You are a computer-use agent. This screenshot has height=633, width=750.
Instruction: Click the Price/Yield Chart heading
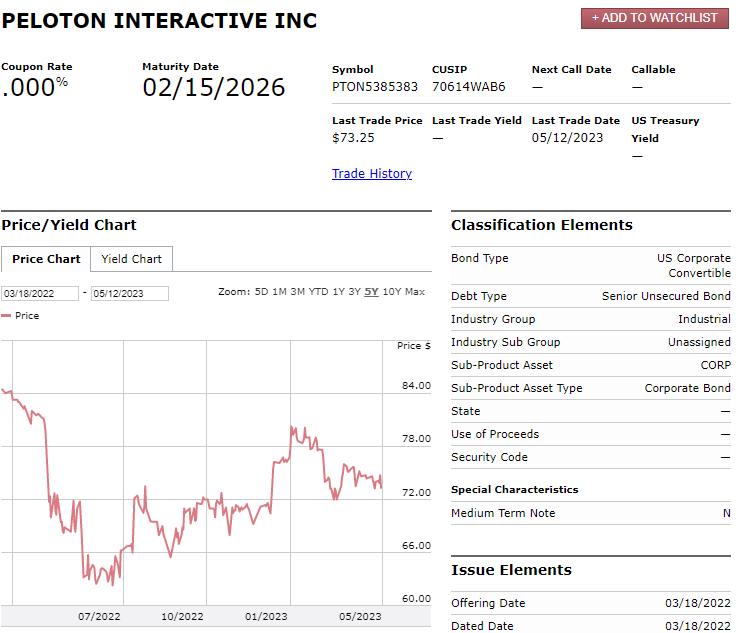[x=69, y=225]
